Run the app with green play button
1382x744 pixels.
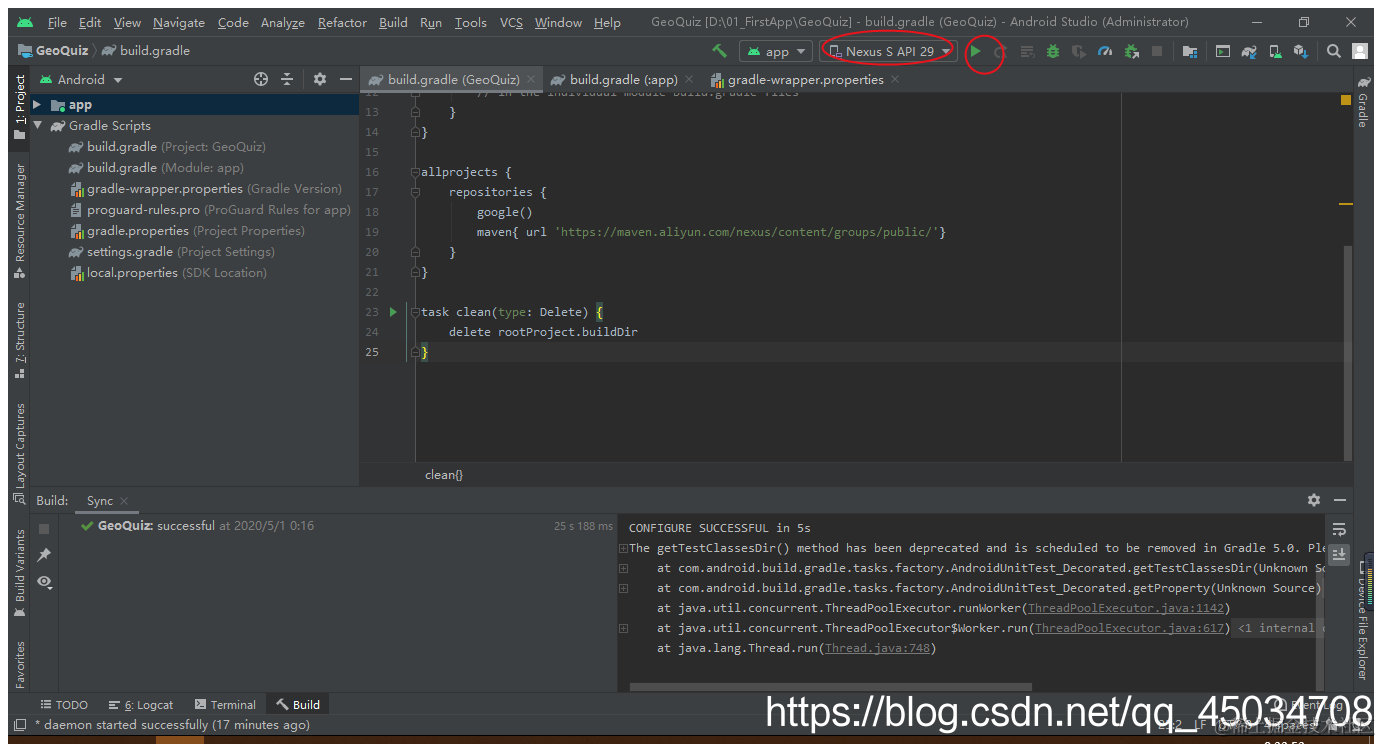click(x=976, y=51)
